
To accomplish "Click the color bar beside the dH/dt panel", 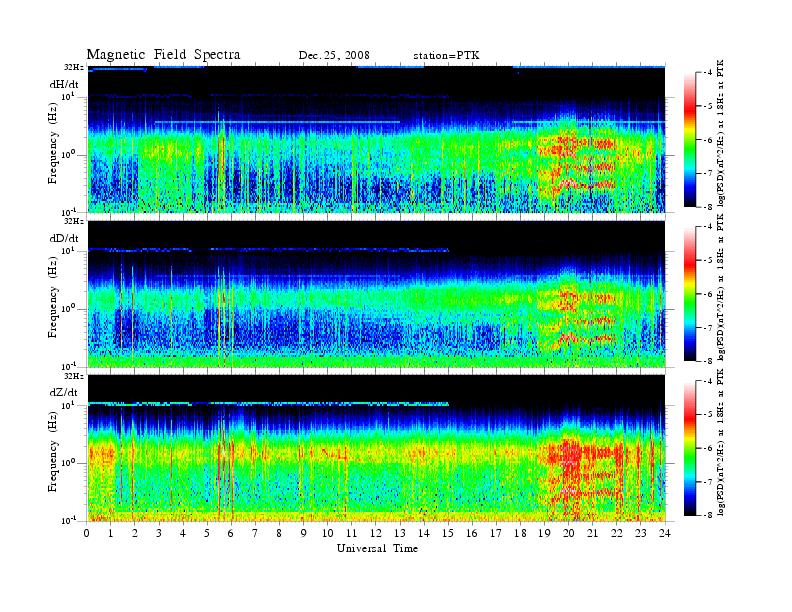I will pyautogui.click(x=690, y=139).
